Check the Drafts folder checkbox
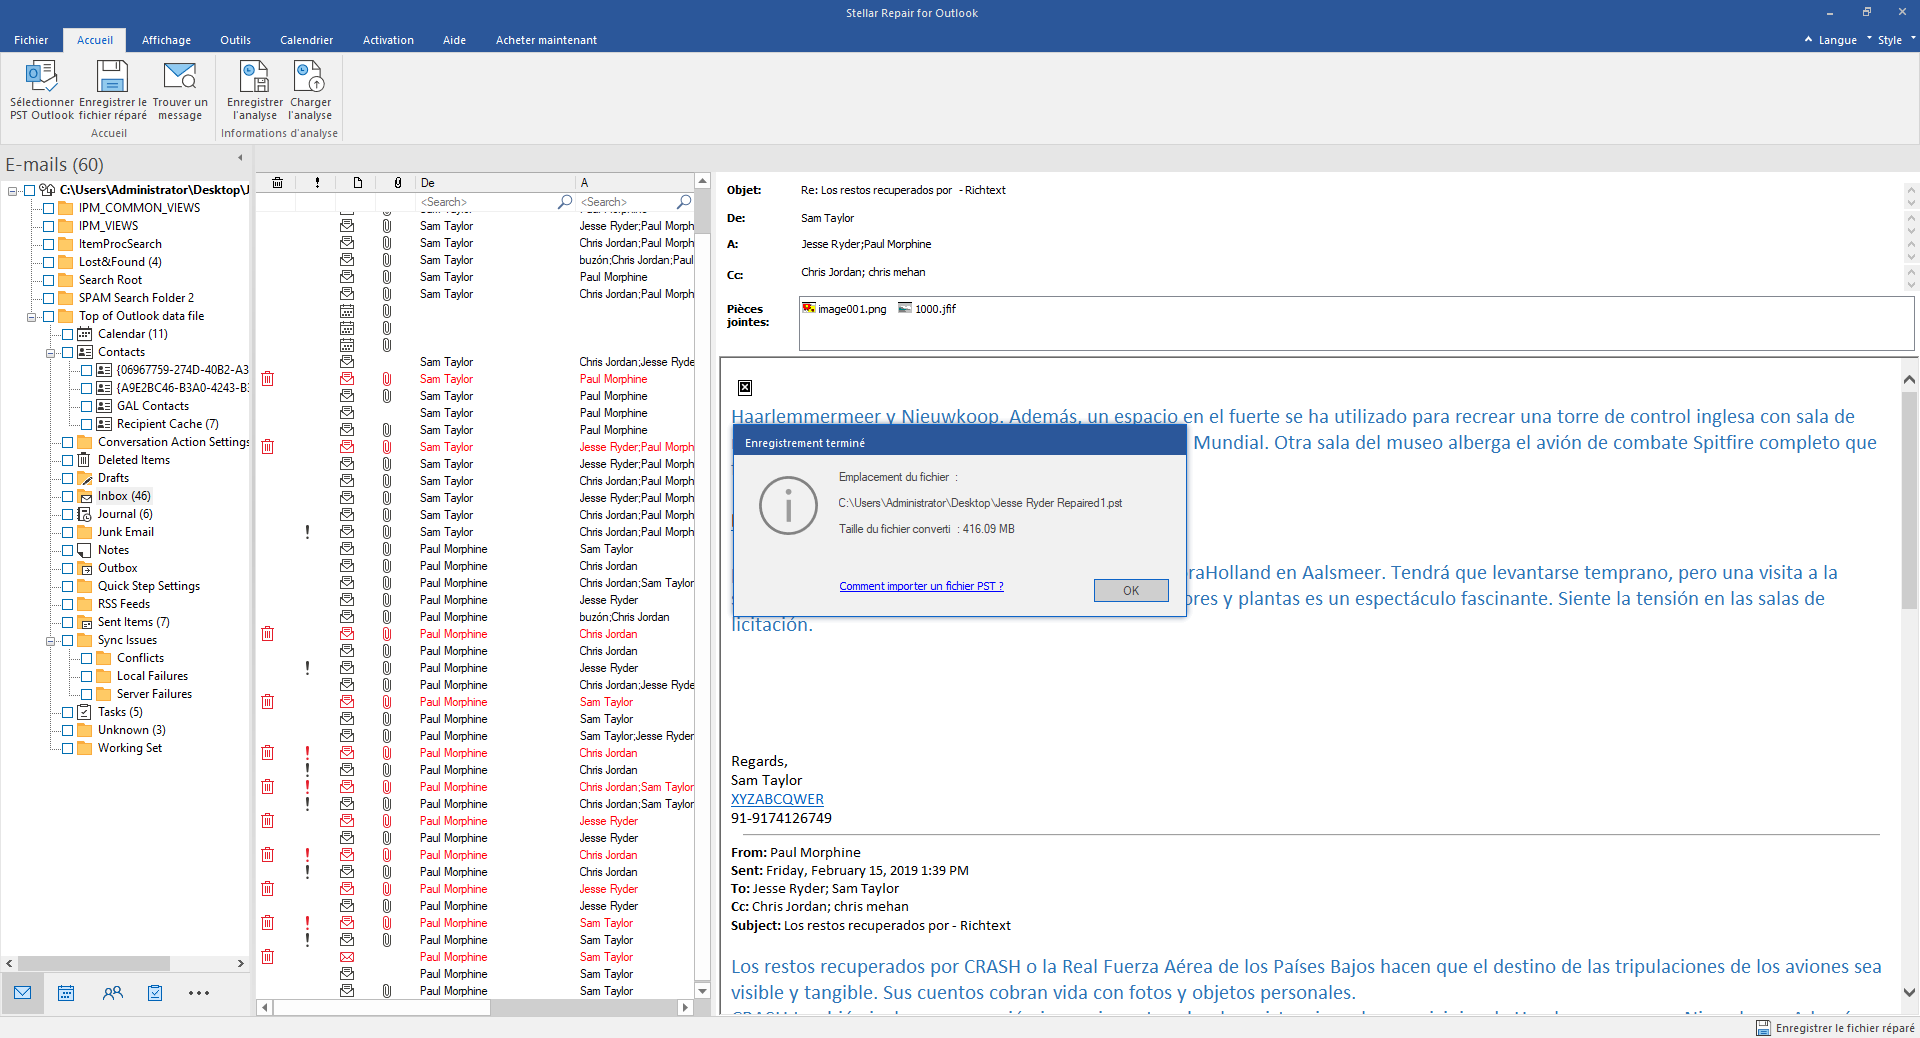This screenshot has width=1920, height=1038. [x=67, y=478]
